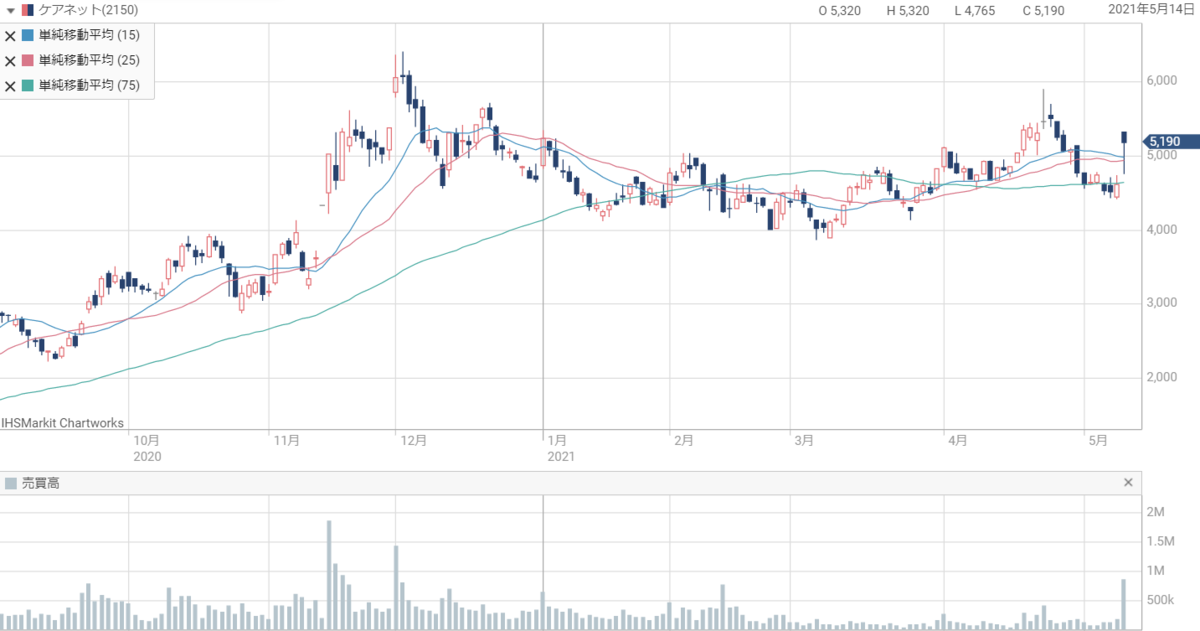Remove the 単純移動平均 (75) indicator

10,85
